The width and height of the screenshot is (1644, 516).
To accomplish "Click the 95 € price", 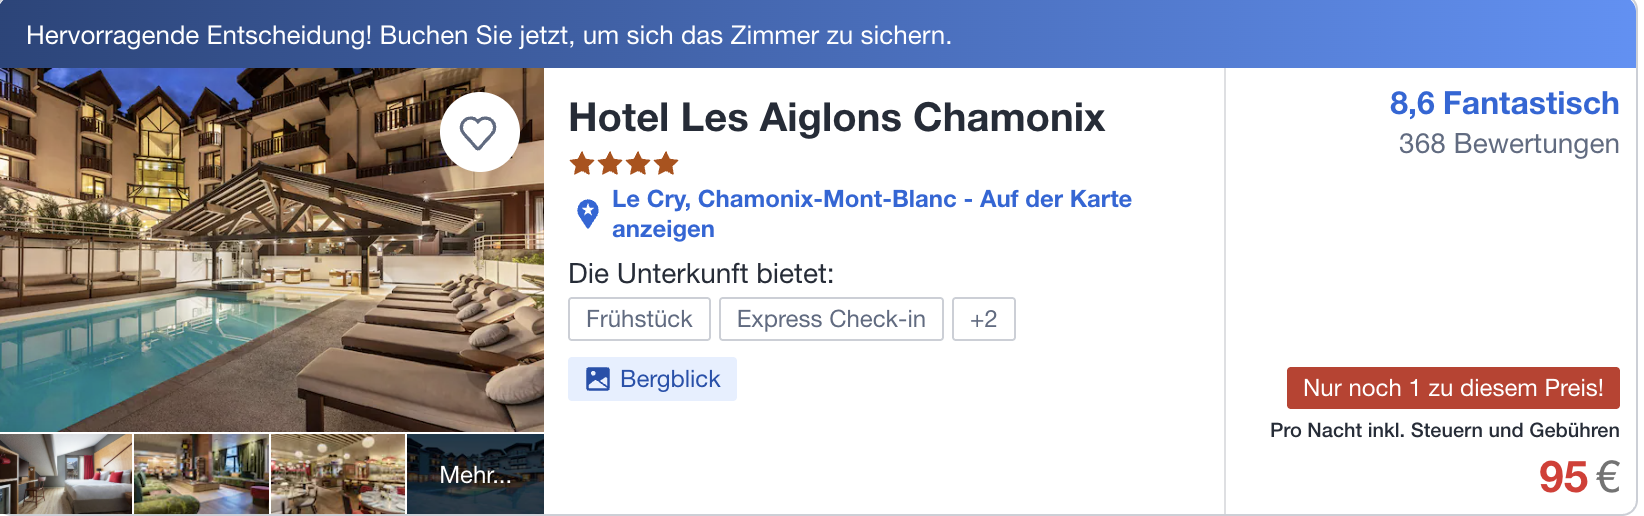I will point(1578,477).
